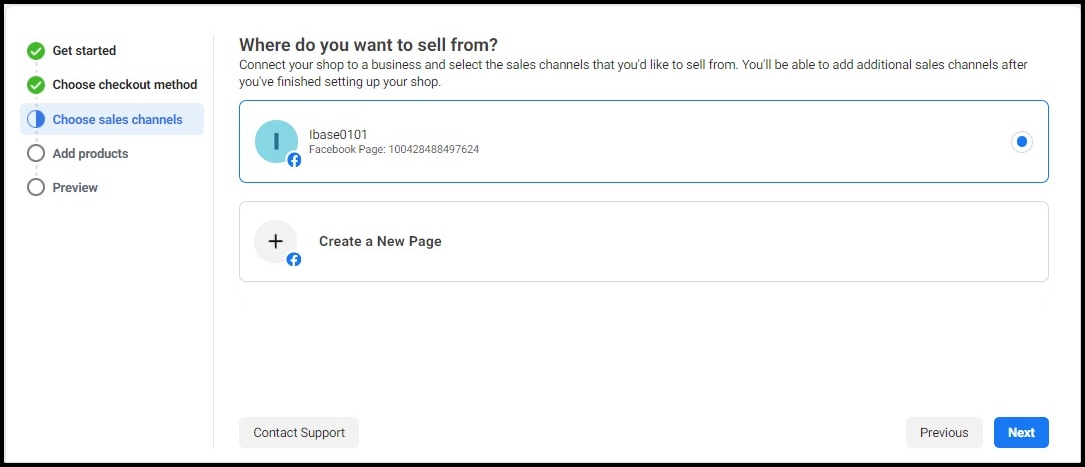Go back with the Previous button
1085x467 pixels.
(944, 432)
